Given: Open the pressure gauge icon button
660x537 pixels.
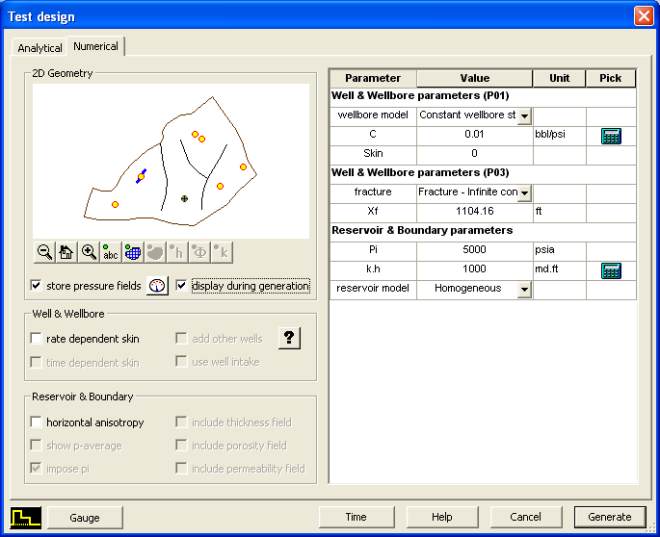Looking at the screenshot, I should [x=158, y=286].
